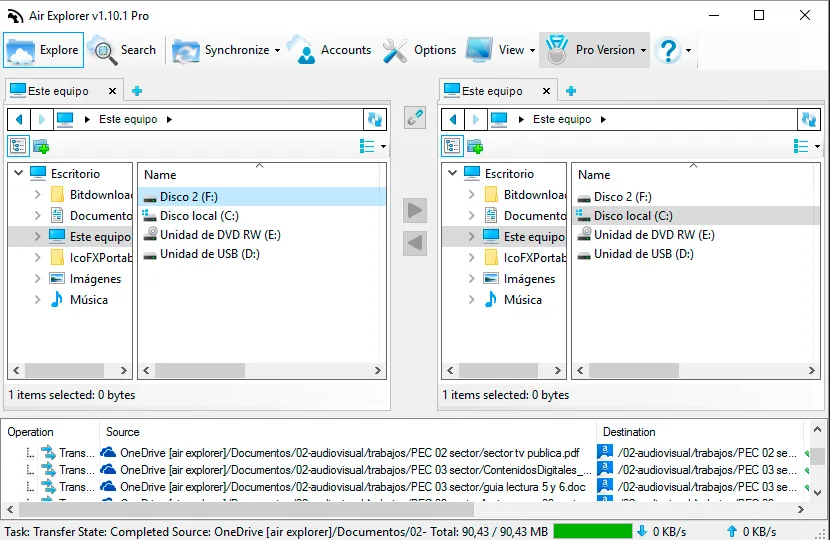Toggle folder tree in right pane
The image size is (830, 540).
click(453, 146)
